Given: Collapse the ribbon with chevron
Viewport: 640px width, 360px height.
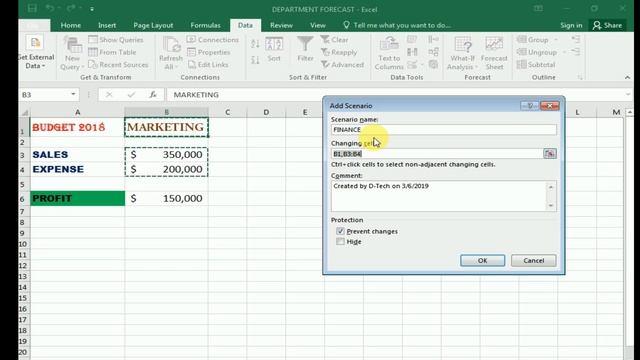Looking at the screenshot, I should coord(627,77).
